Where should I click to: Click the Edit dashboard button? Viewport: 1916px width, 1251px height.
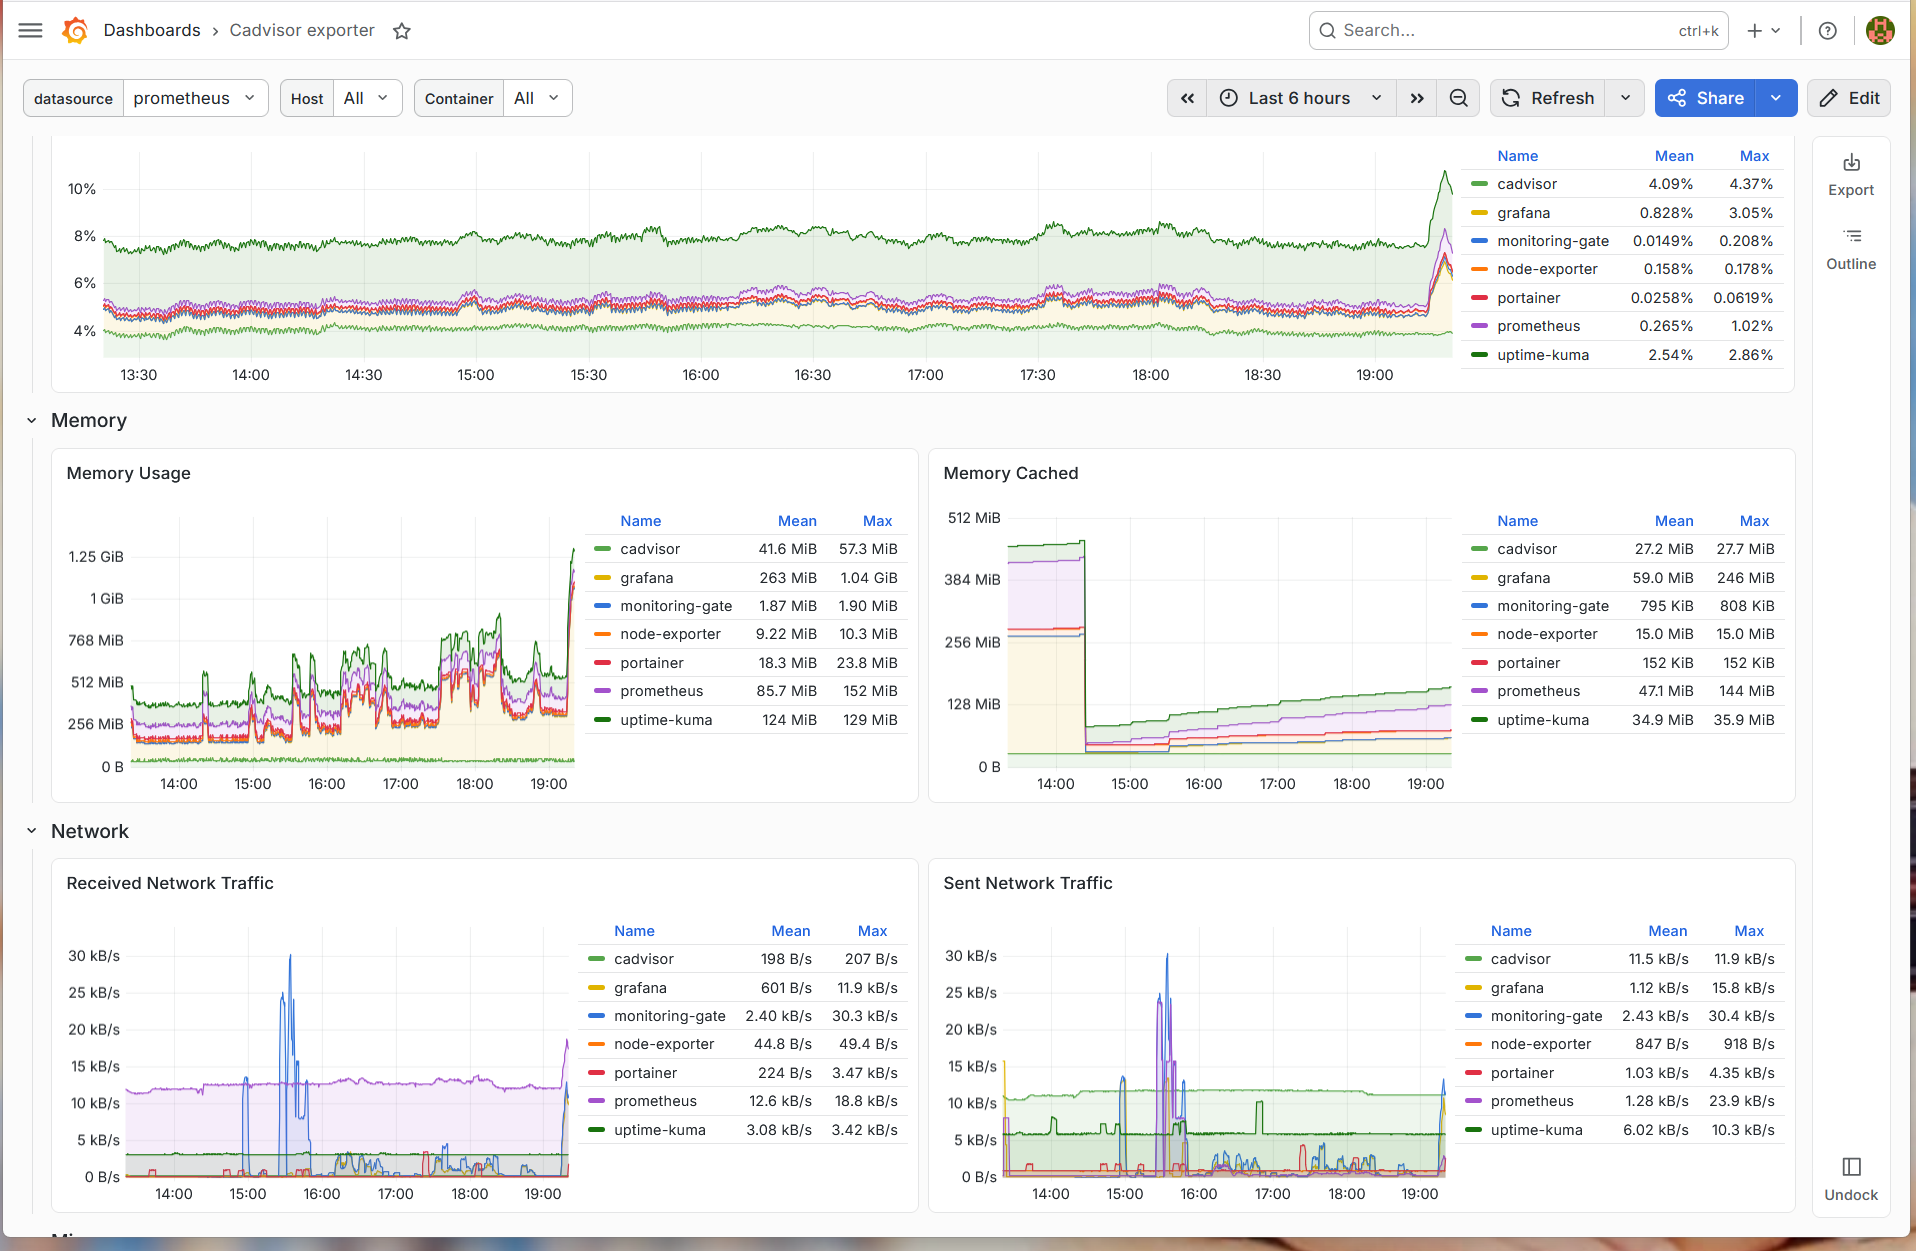[x=1849, y=98]
